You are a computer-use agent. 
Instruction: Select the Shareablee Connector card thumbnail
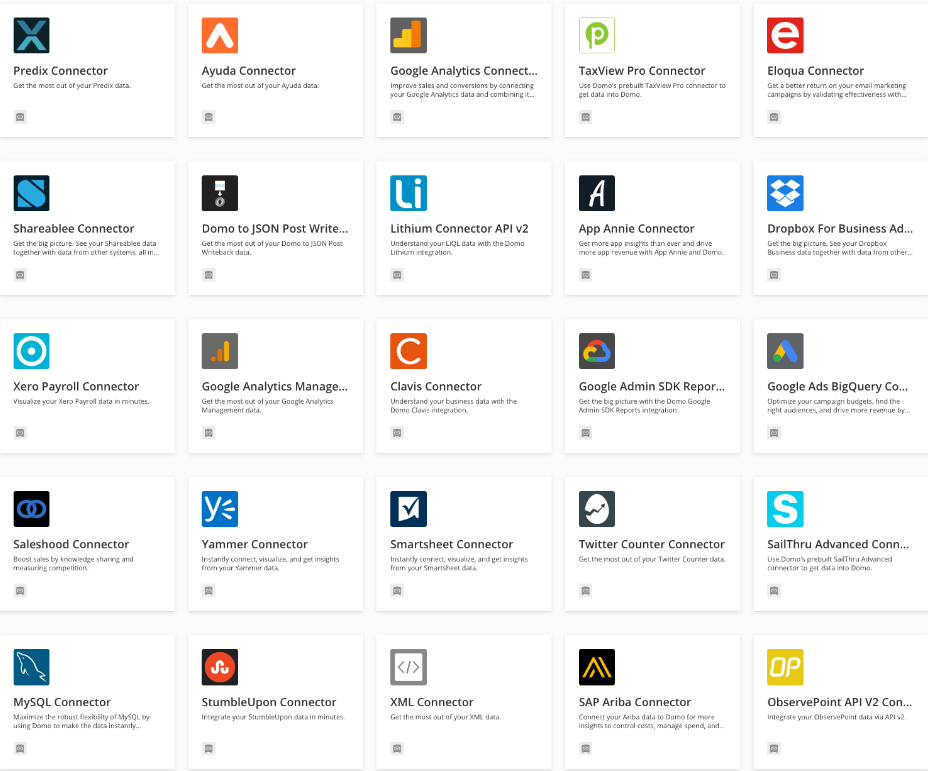tap(31, 193)
